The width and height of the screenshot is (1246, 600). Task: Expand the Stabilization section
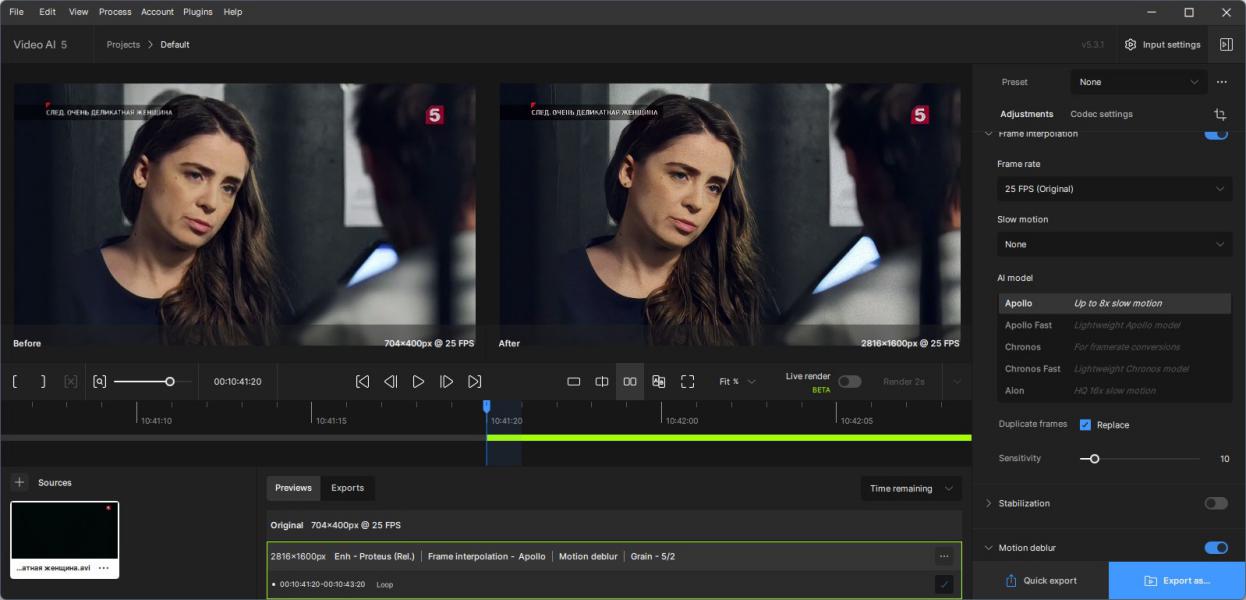(989, 503)
